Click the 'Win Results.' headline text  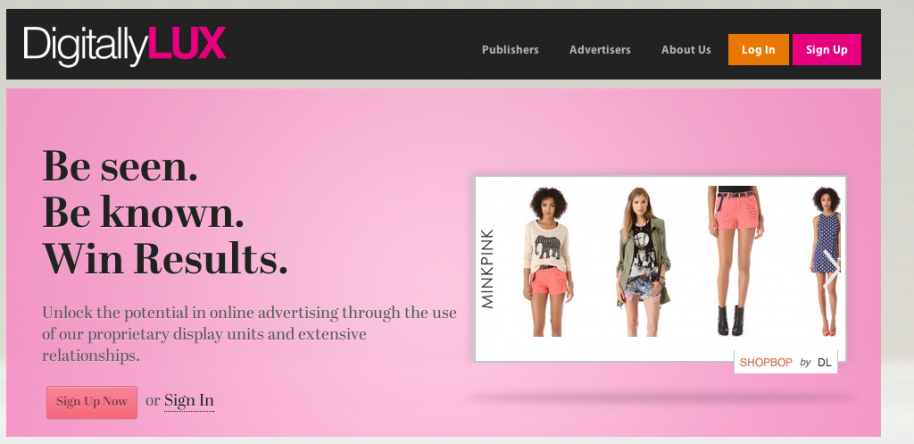pyautogui.click(x=165, y=259)
